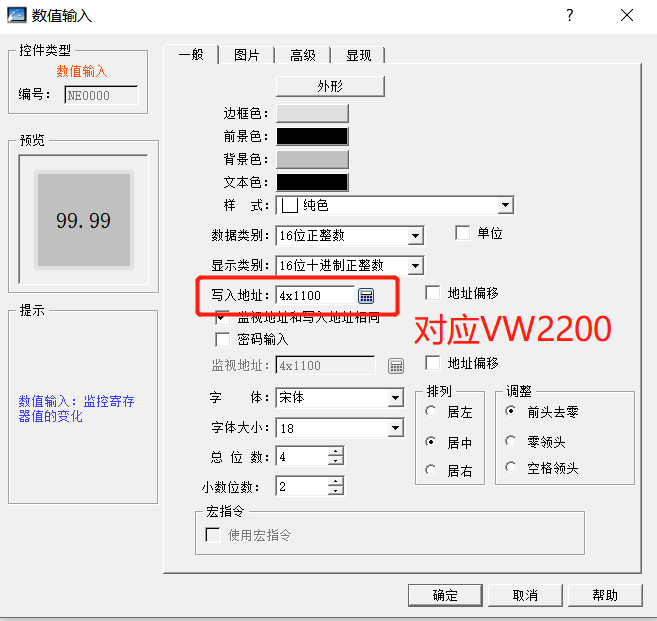Open the 显示类别 dropdown
Image resolution: width=657 pixels, height=621 pixels.
(x=415, y=266)
